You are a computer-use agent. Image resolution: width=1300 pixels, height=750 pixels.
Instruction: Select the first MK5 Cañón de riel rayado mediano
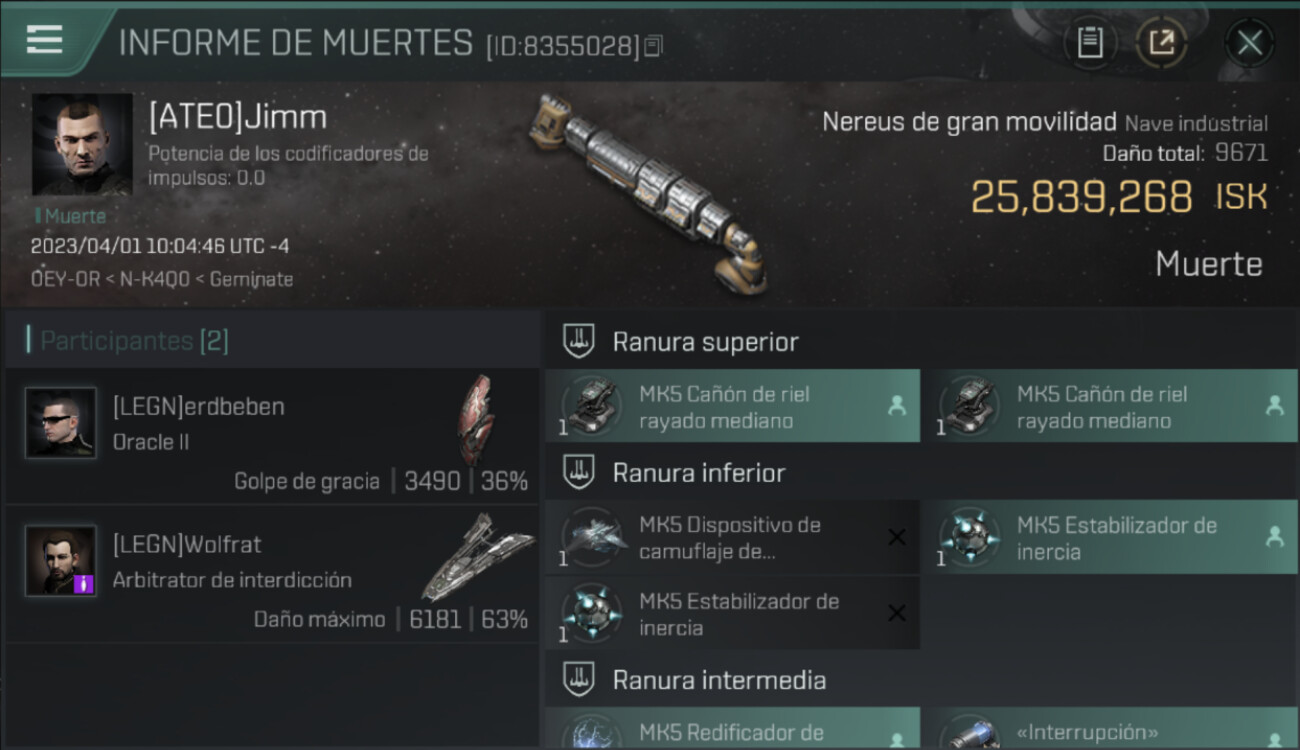pos(733,407)
